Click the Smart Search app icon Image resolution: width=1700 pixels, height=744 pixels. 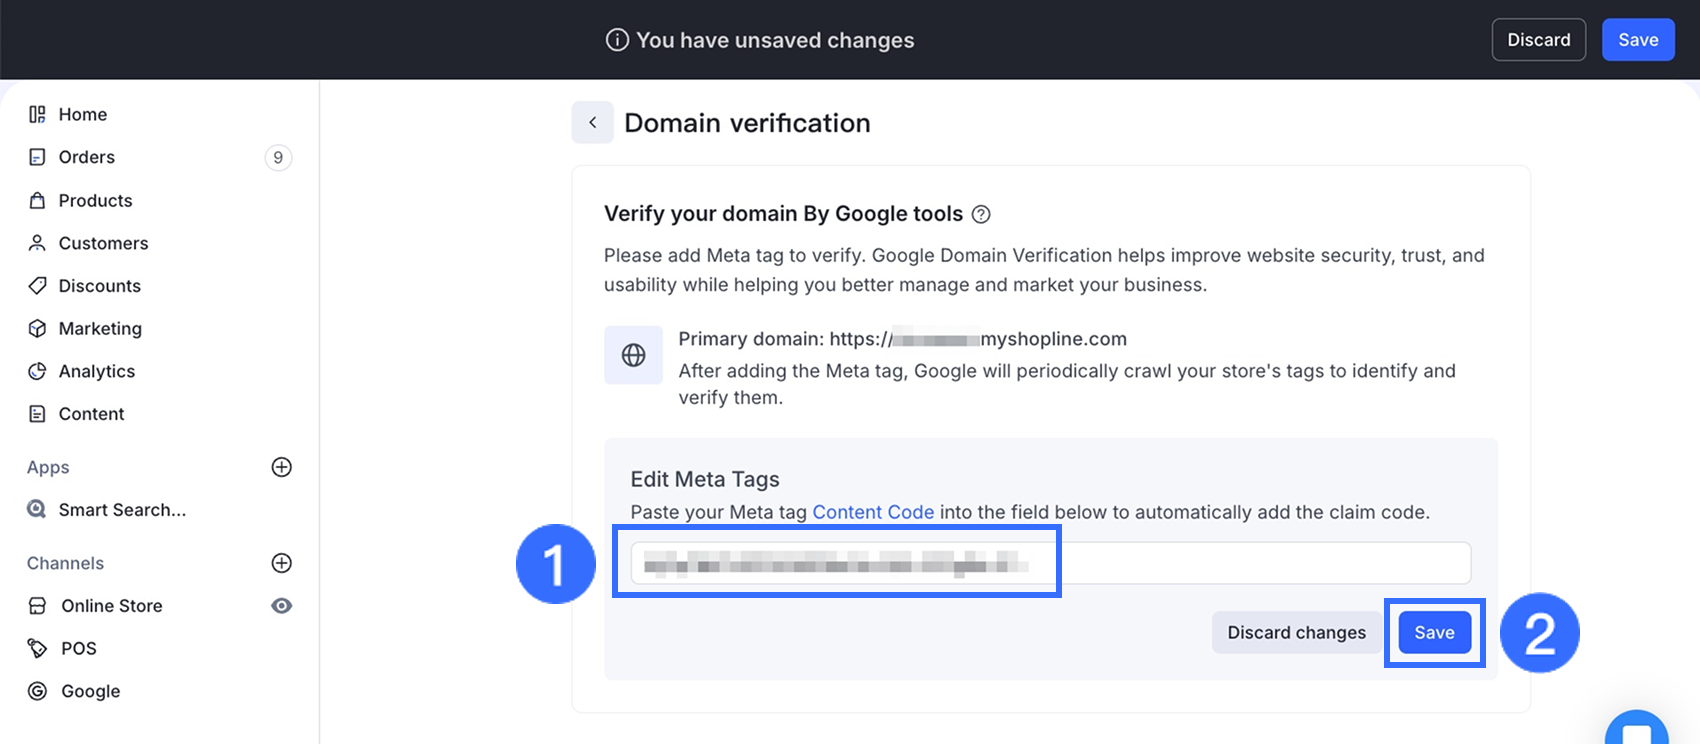pyautogui.click(x=37, y=510)
